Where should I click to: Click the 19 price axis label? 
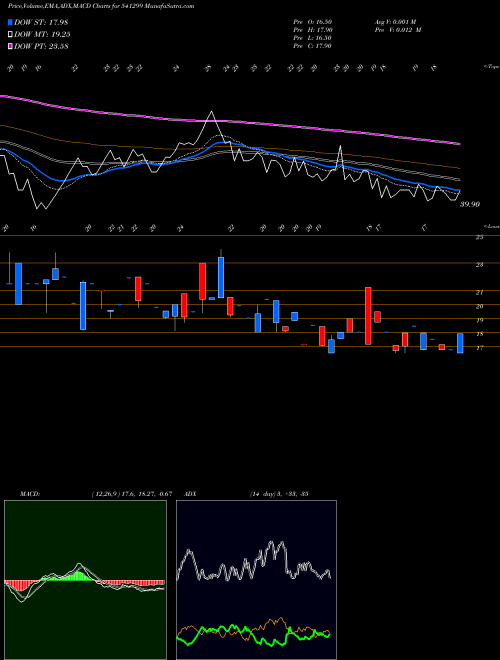click(479, 320)
